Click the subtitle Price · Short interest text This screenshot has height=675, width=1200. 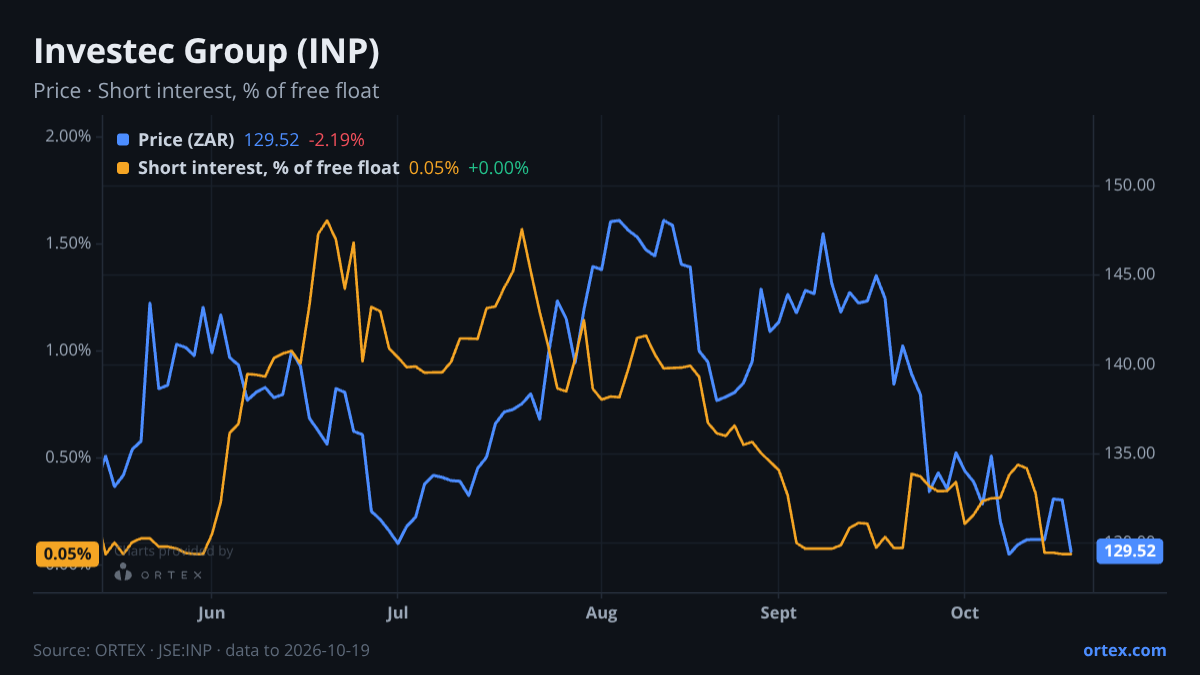coord(206,91)
